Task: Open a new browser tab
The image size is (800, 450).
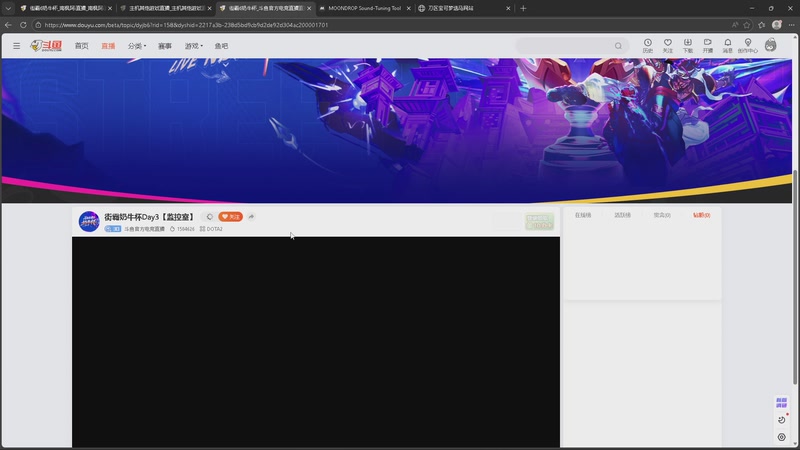Action: (523, 8)
